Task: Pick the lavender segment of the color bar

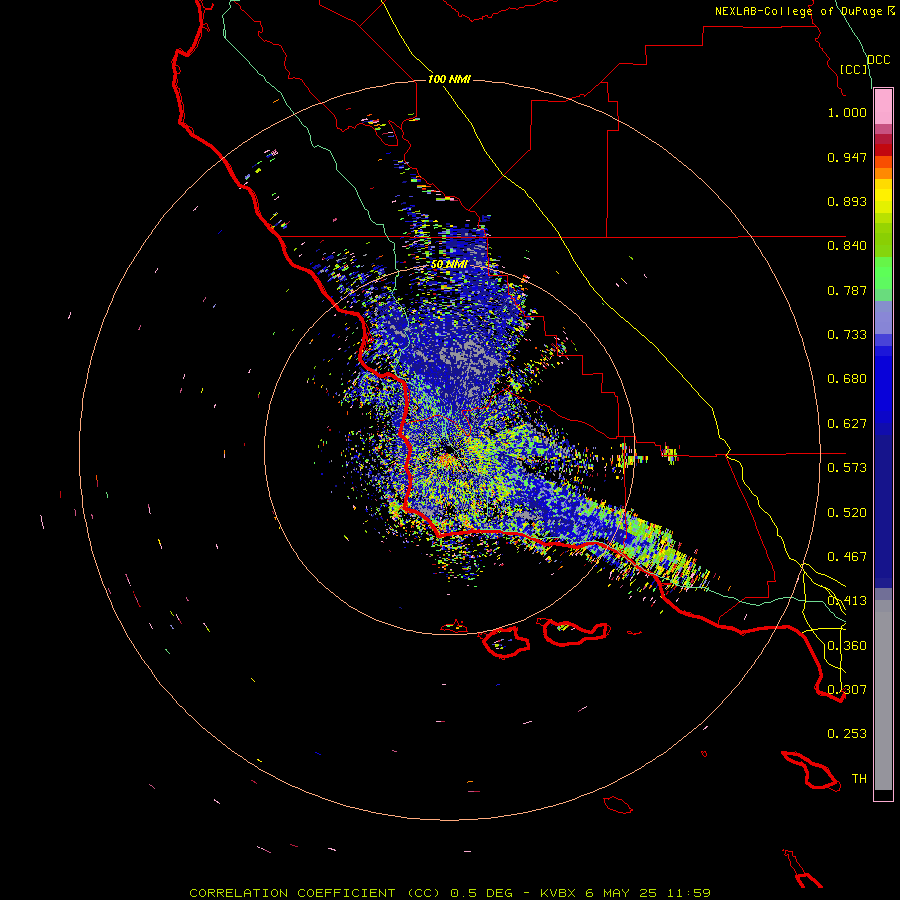Action: pos(883,317)
